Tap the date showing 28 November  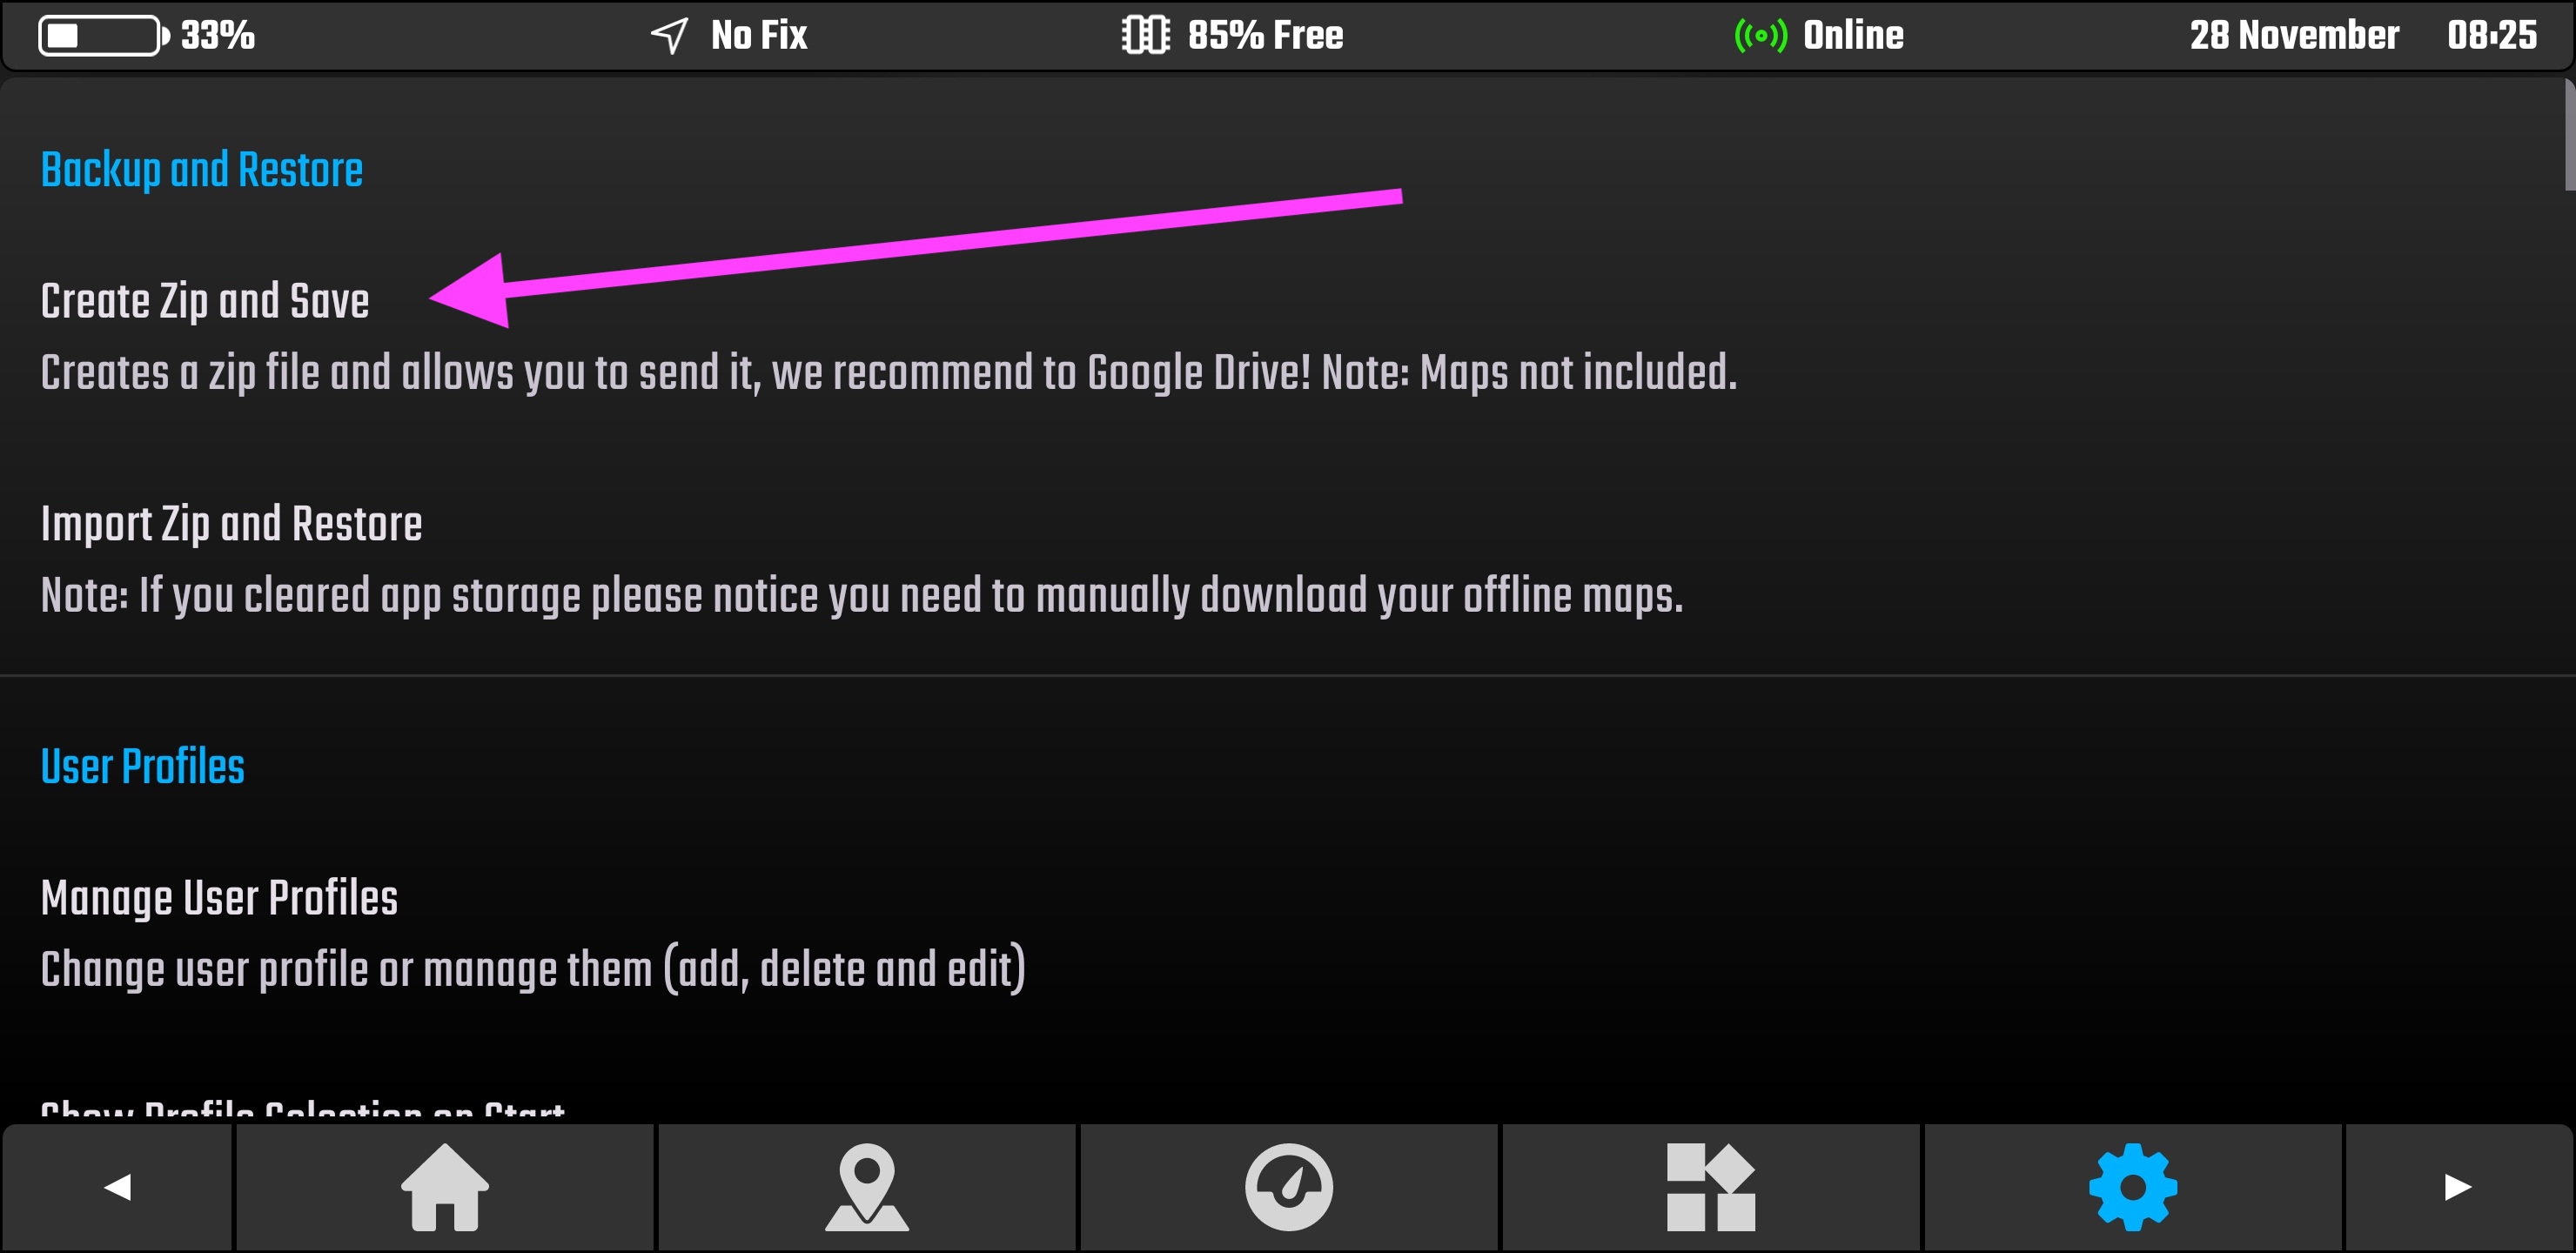pyautogui.click(x=2293, y=35)
